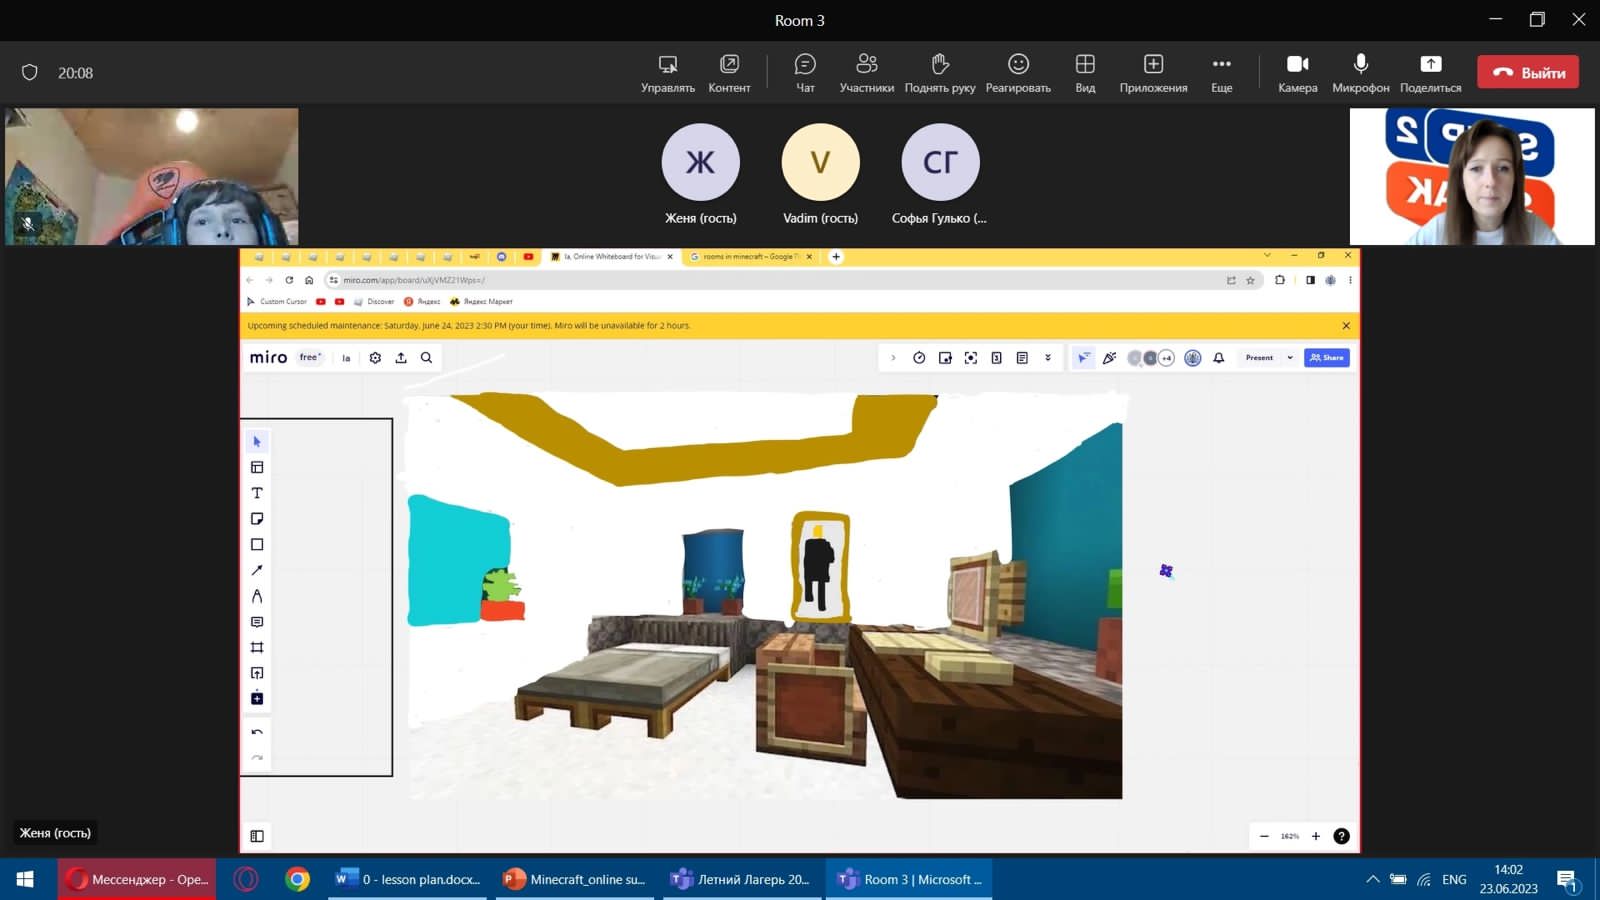Open Content (Контент) sharing panel

point(729,73)
